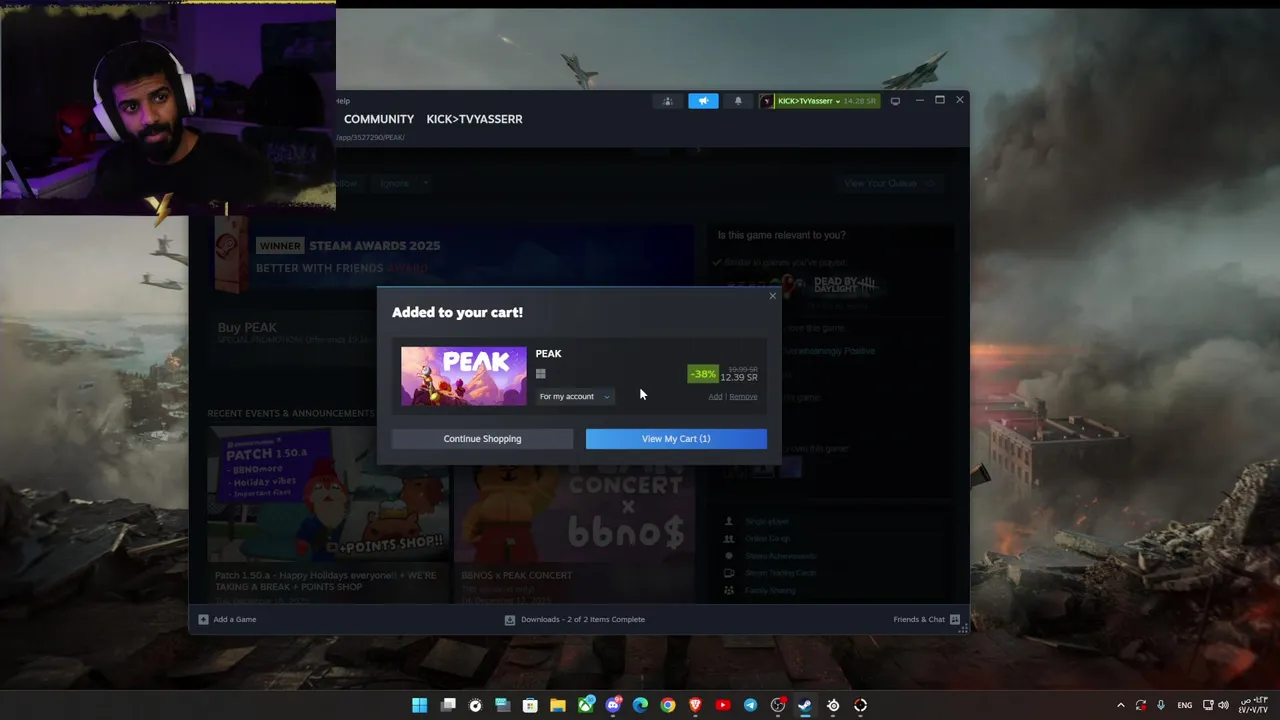Viewport: 1280px width, 720px height.
Task: Expand the KICK>TVYasserr account dropdown
Action: point(819,101)
